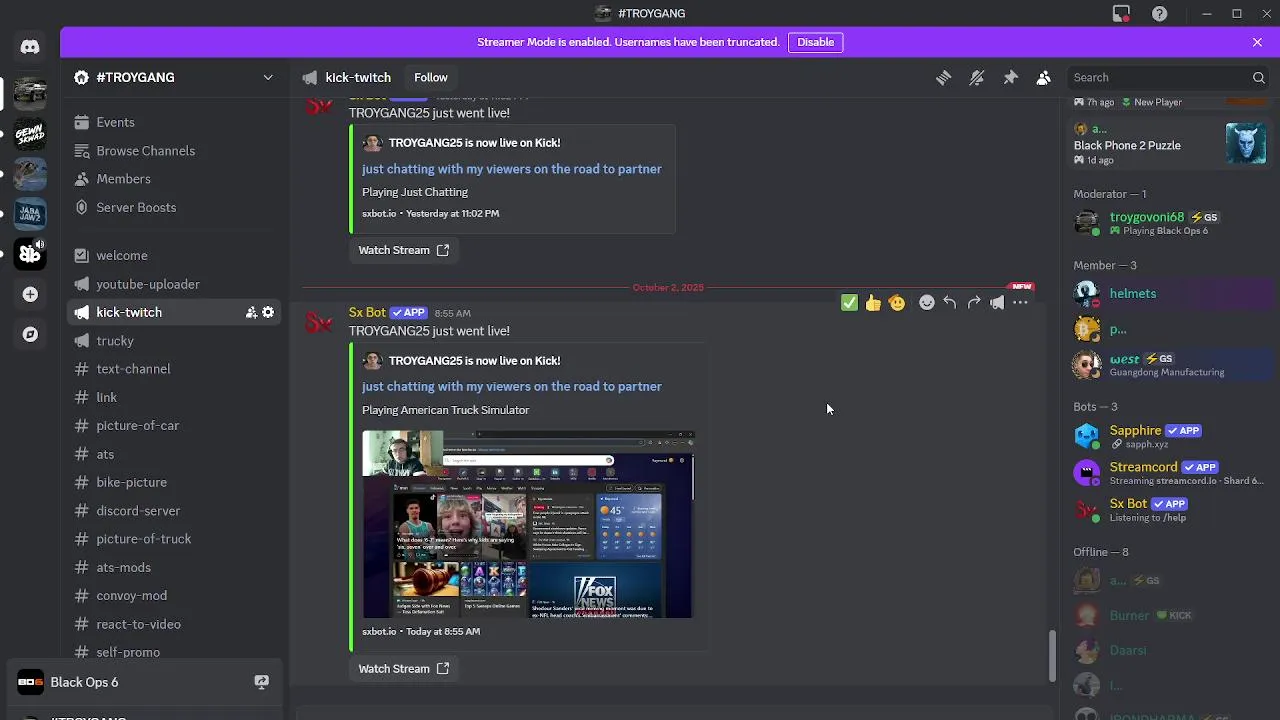This screenshot has width=1280, height=720.
Task: Open the ats-mods channel
Action: 174,567
